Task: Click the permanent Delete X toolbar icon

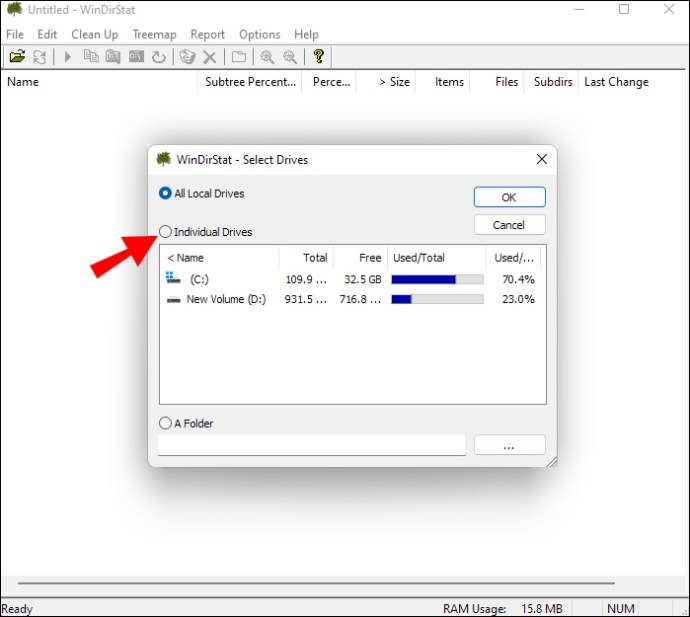Action: 209,57
